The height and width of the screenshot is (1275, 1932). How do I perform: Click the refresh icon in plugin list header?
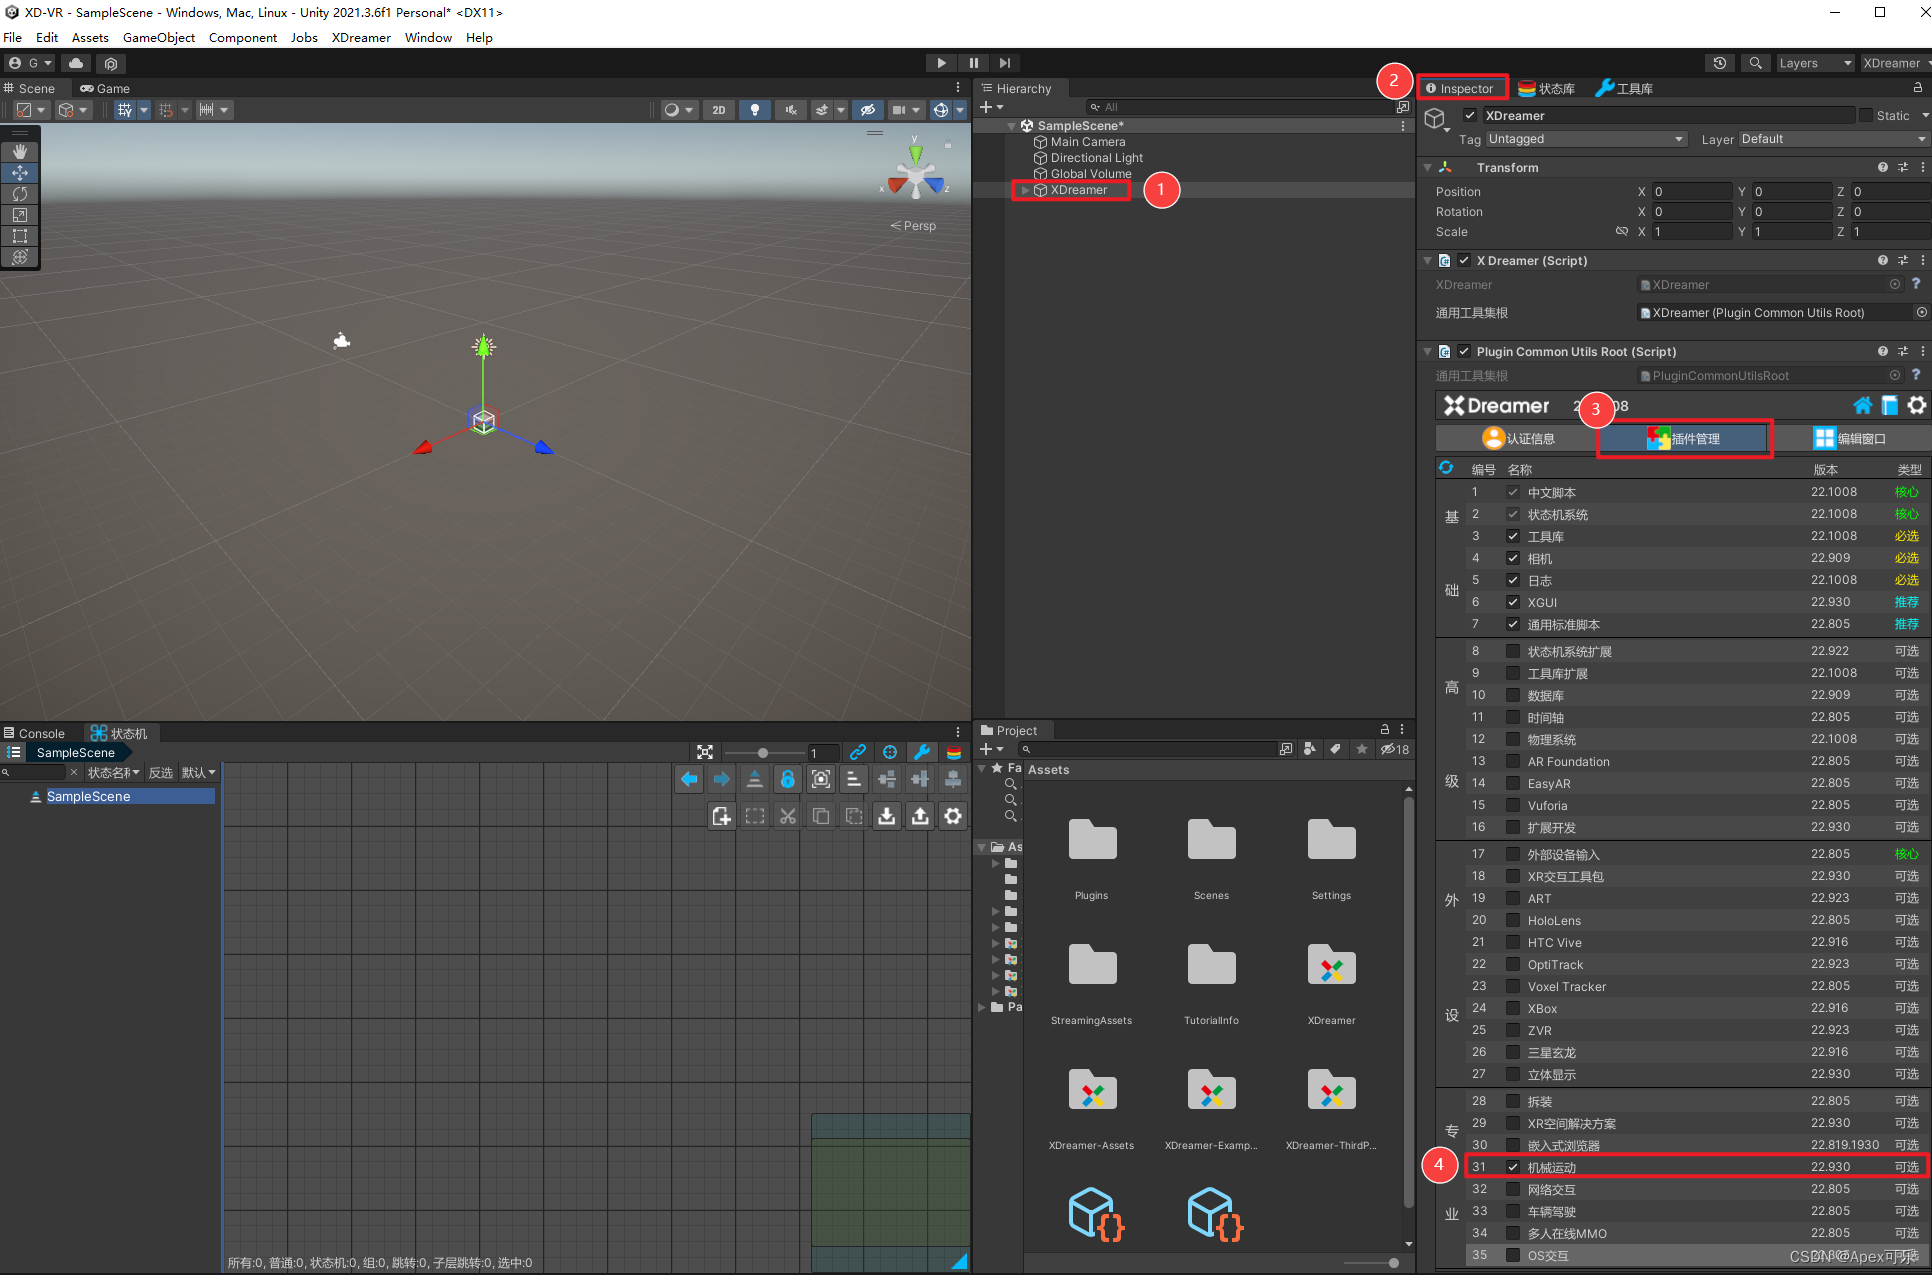point(1446,468)
